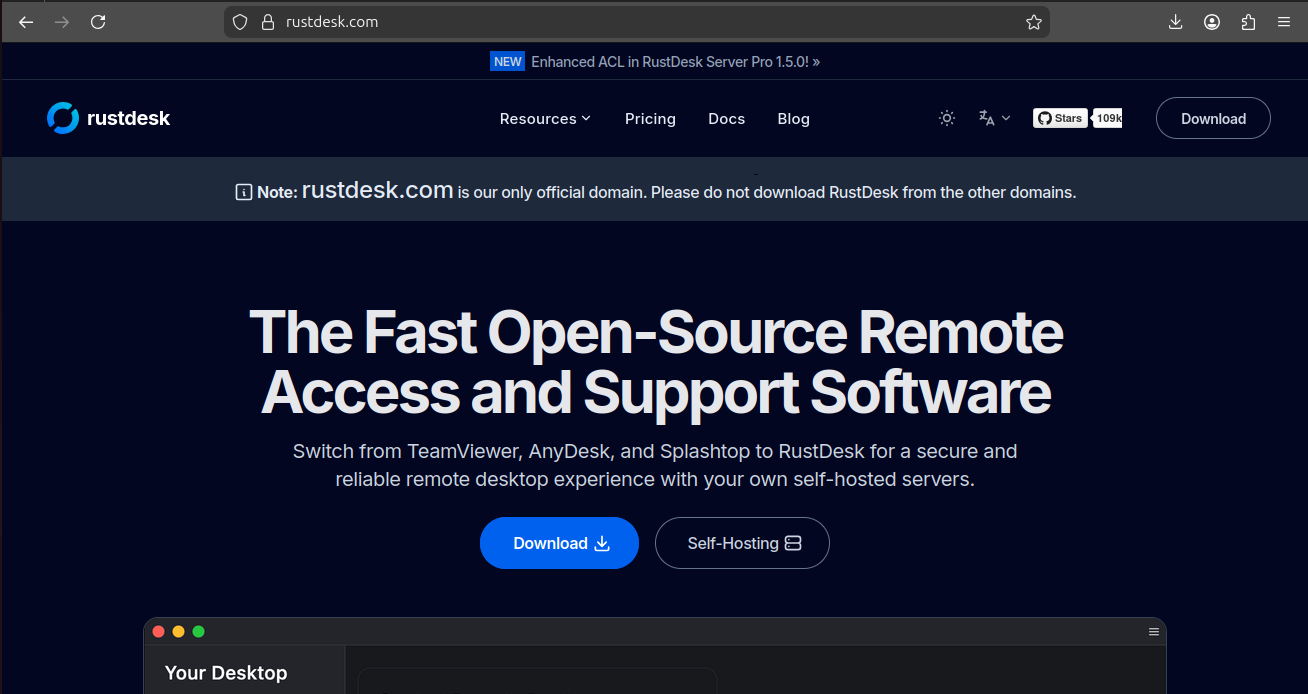Expand the Resources menu
Screen dimensions: 1308x694
[x=545, y=119]
